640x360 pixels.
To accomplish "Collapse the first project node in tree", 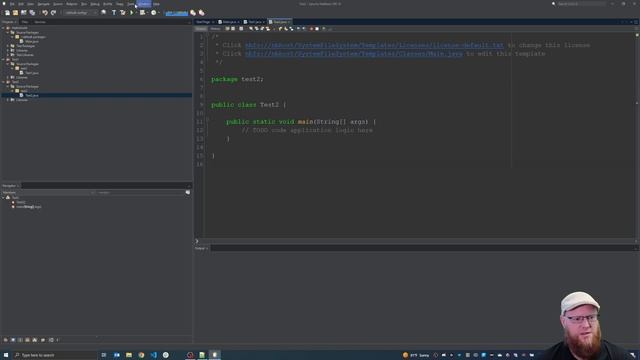I will click(3, 28).
